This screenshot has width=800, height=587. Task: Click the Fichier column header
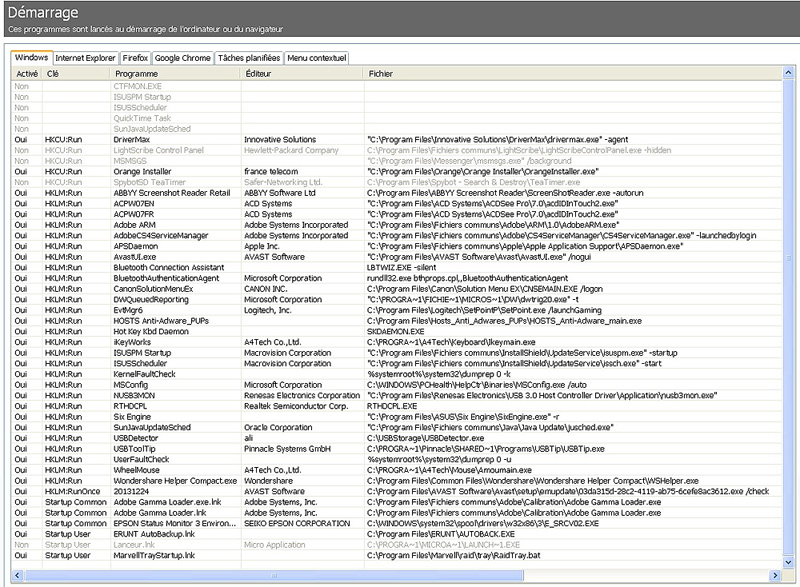coord(573,73)
